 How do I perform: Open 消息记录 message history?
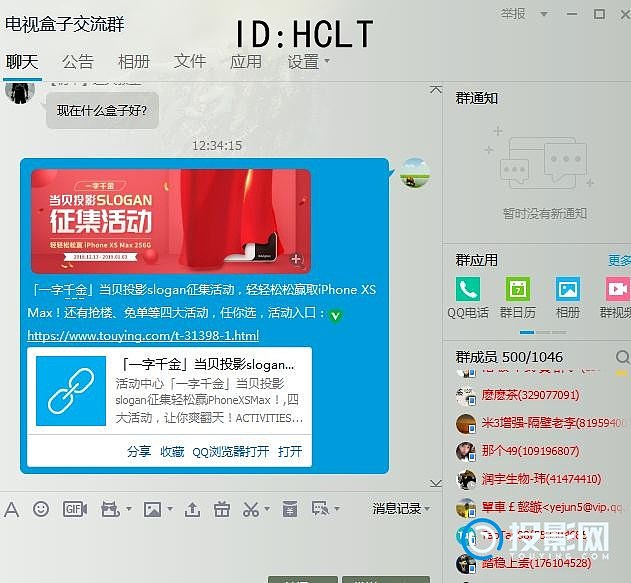pyautogui.click(x=397, y=509)
